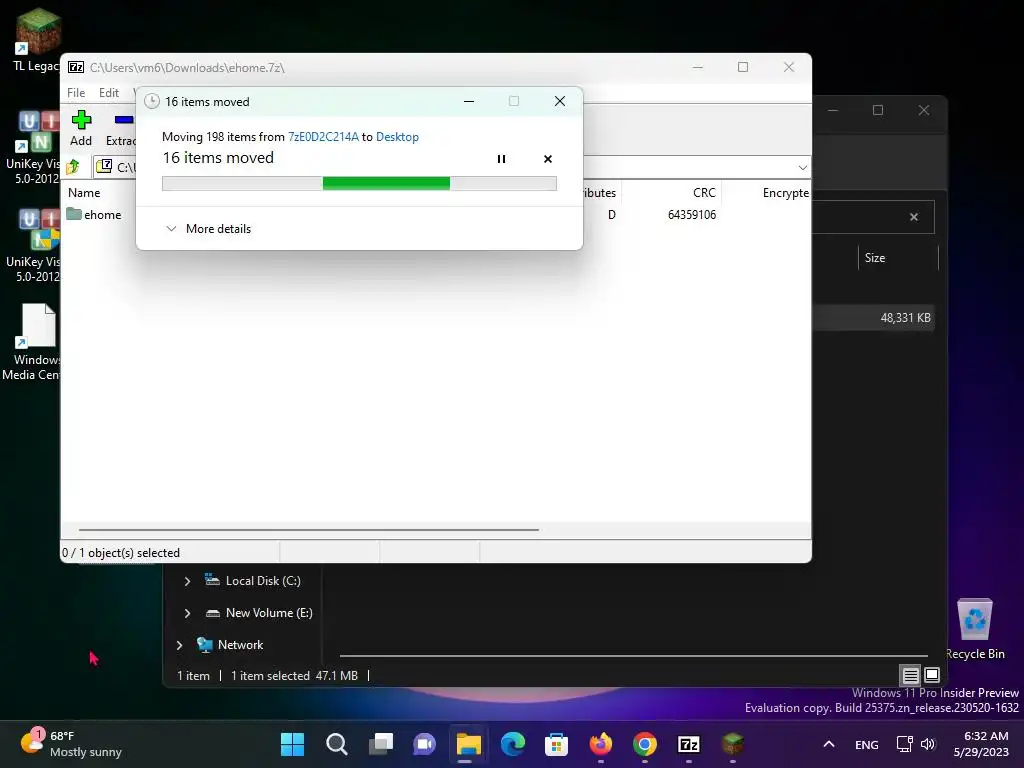Screen dimensions: 1024x768
Task: Click the green move progress bar
Action: pyautogui.click(x=359, y=184)
